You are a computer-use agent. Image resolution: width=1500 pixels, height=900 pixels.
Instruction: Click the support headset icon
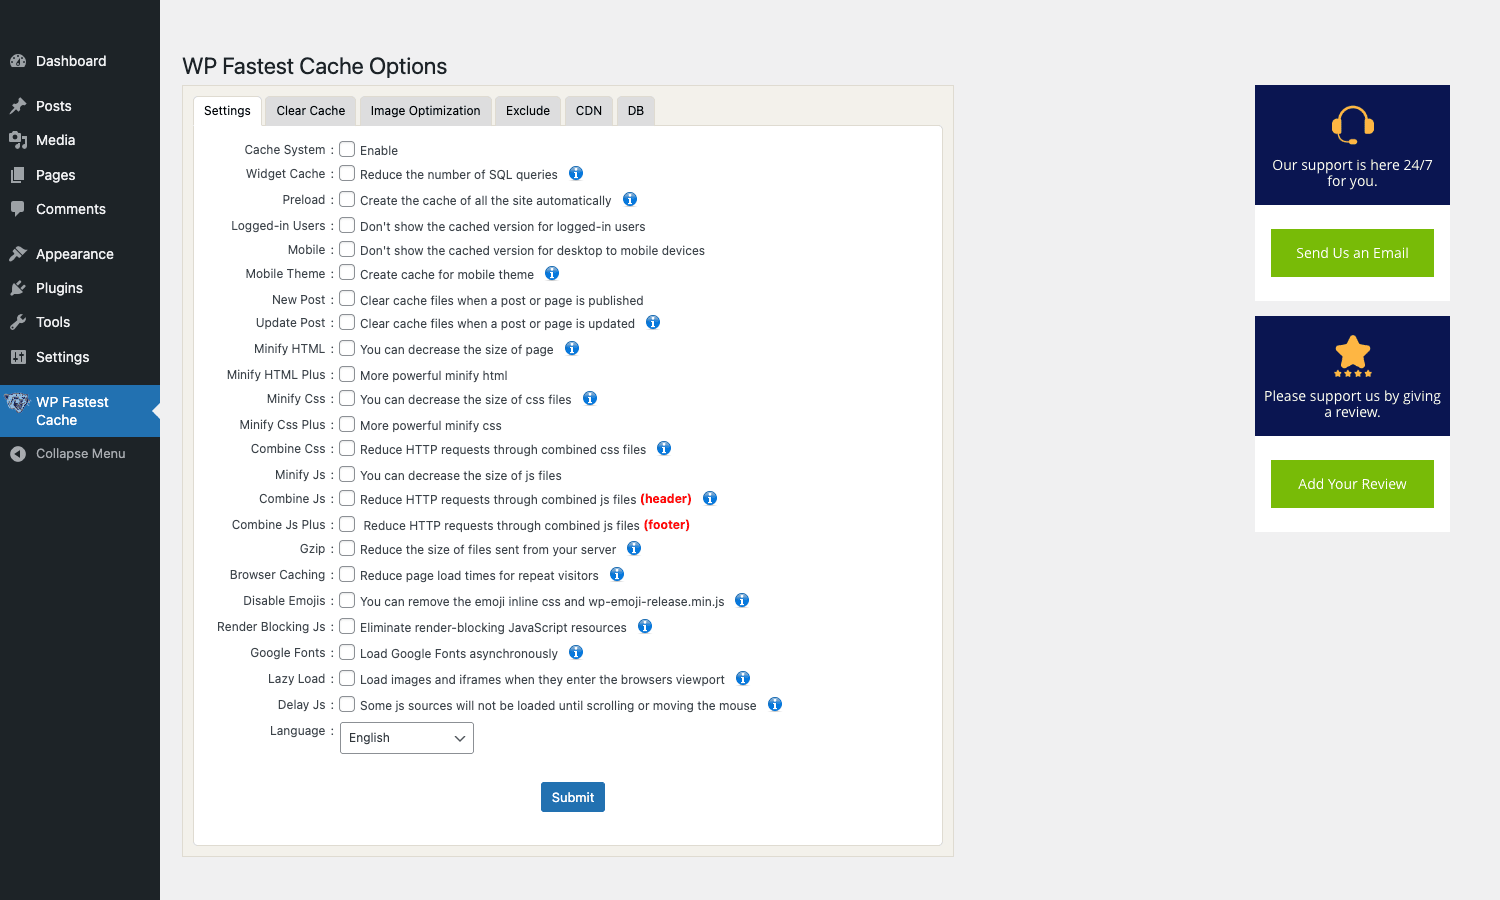(1352, 126)
